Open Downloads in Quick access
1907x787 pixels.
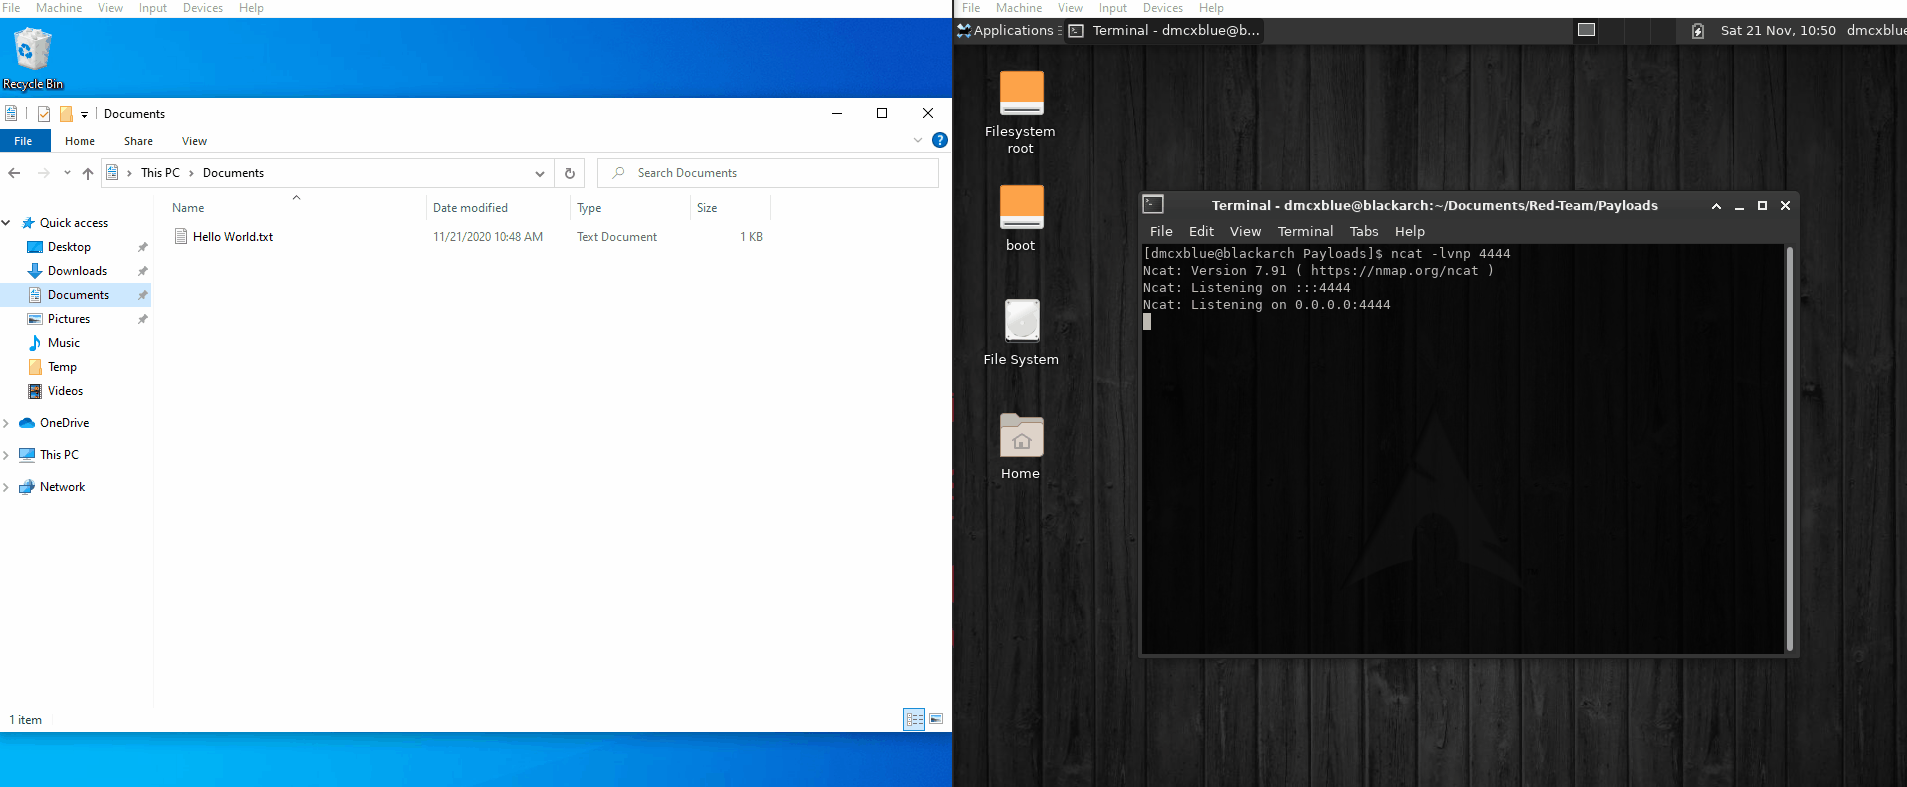coord(77,271)
